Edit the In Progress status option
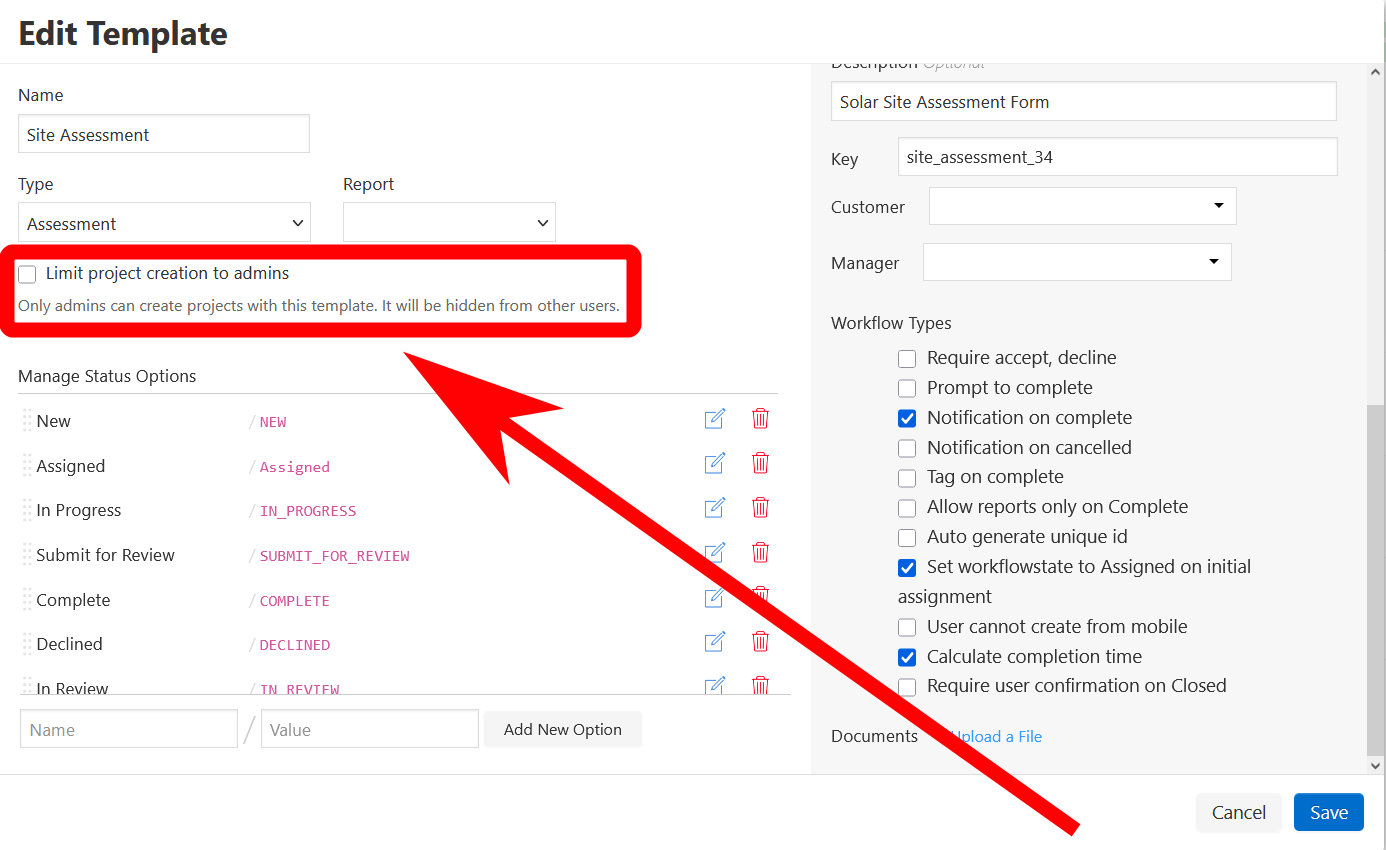 714,508
